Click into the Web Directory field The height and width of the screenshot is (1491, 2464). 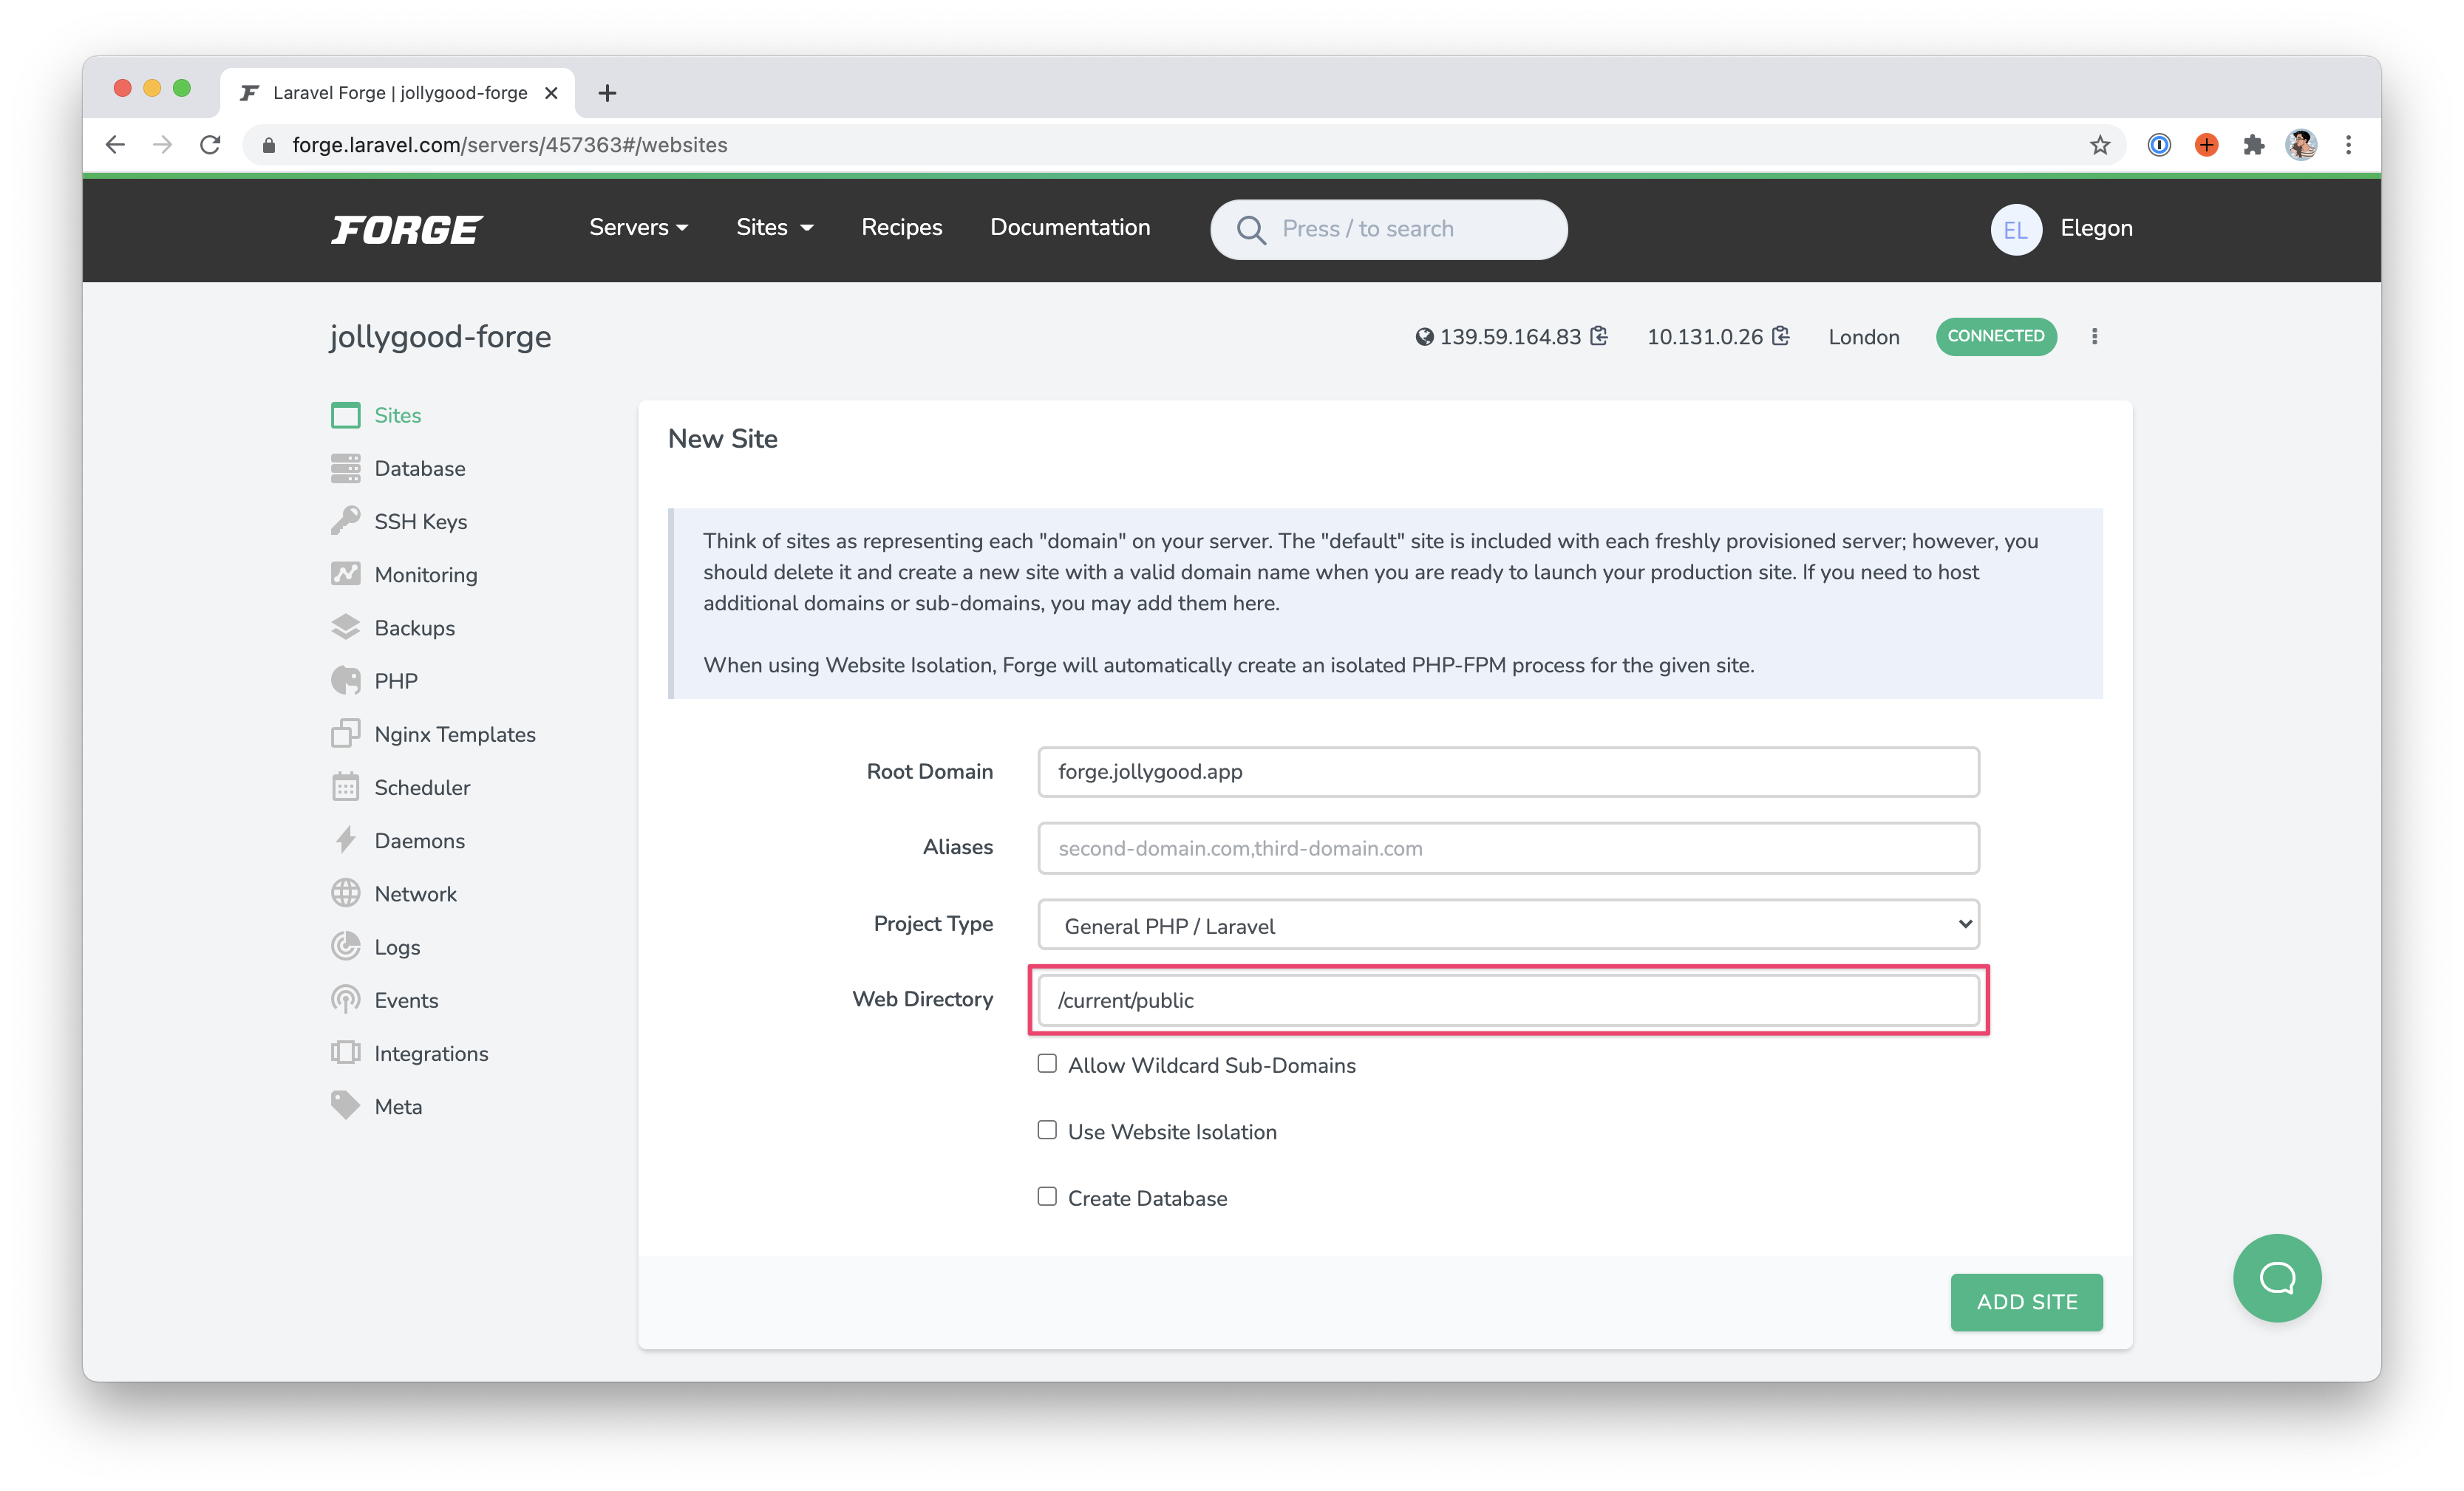point(1508,1000)
